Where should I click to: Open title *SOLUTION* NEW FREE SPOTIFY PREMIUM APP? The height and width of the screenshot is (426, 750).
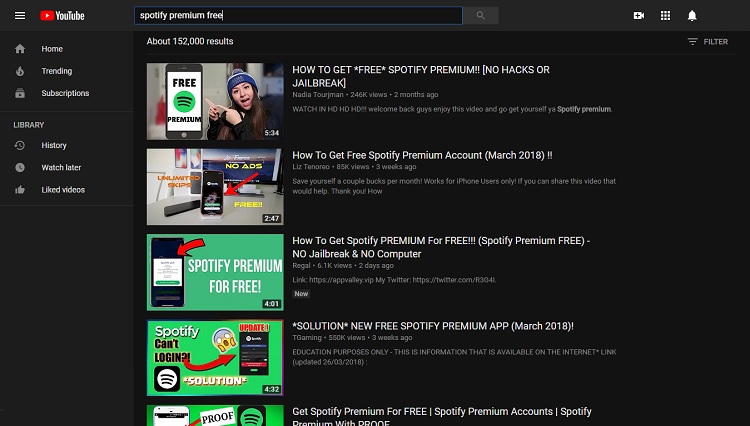click(433, 326)
